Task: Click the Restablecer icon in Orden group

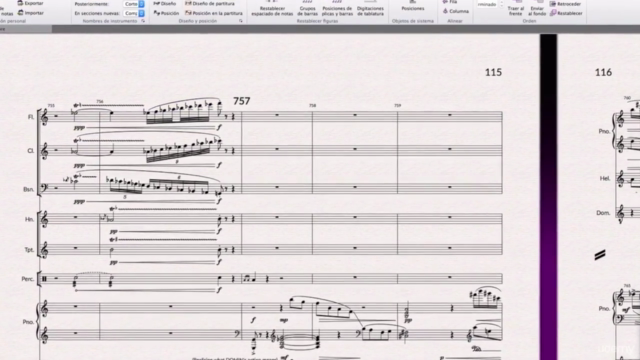Action: [553, 13]
